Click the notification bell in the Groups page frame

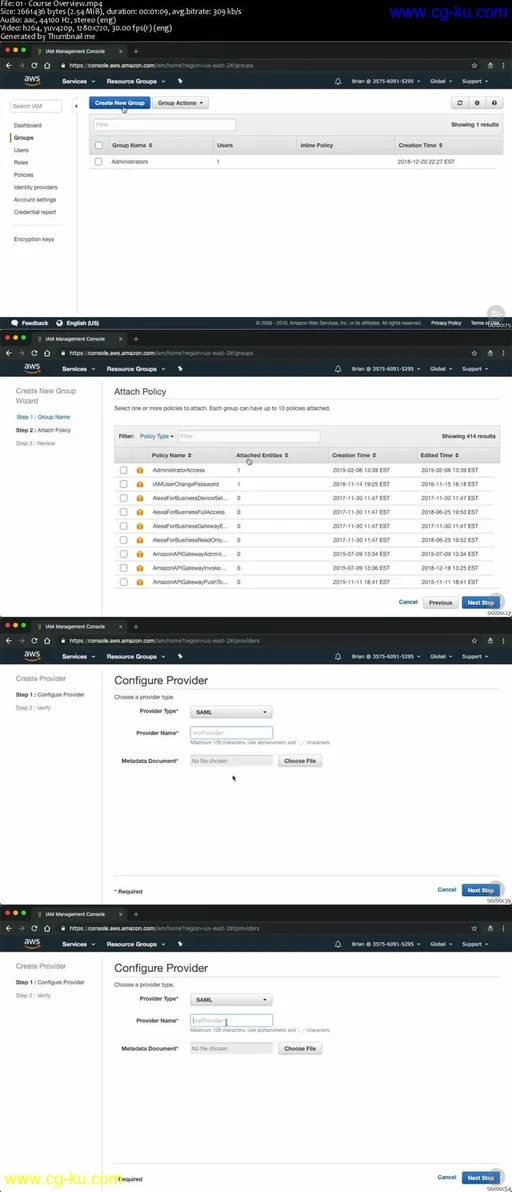[x=337, y=81]
